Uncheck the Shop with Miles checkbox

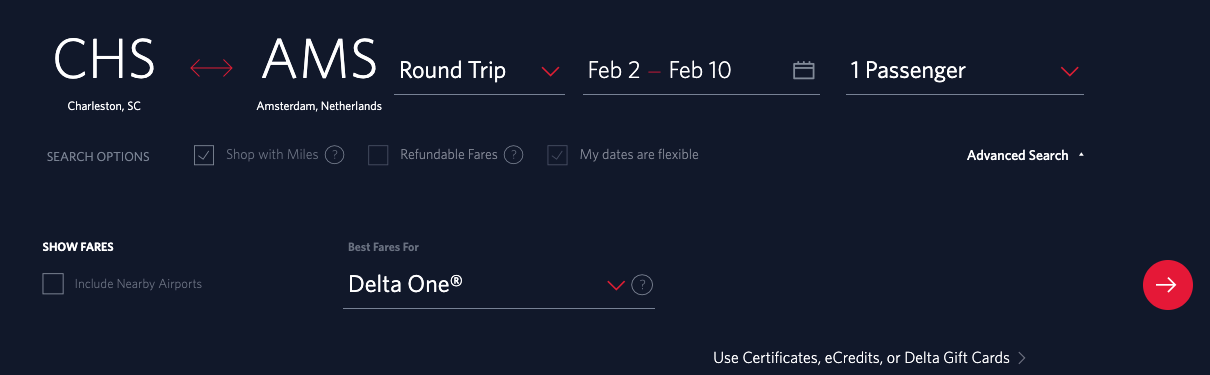pos(204,155)
